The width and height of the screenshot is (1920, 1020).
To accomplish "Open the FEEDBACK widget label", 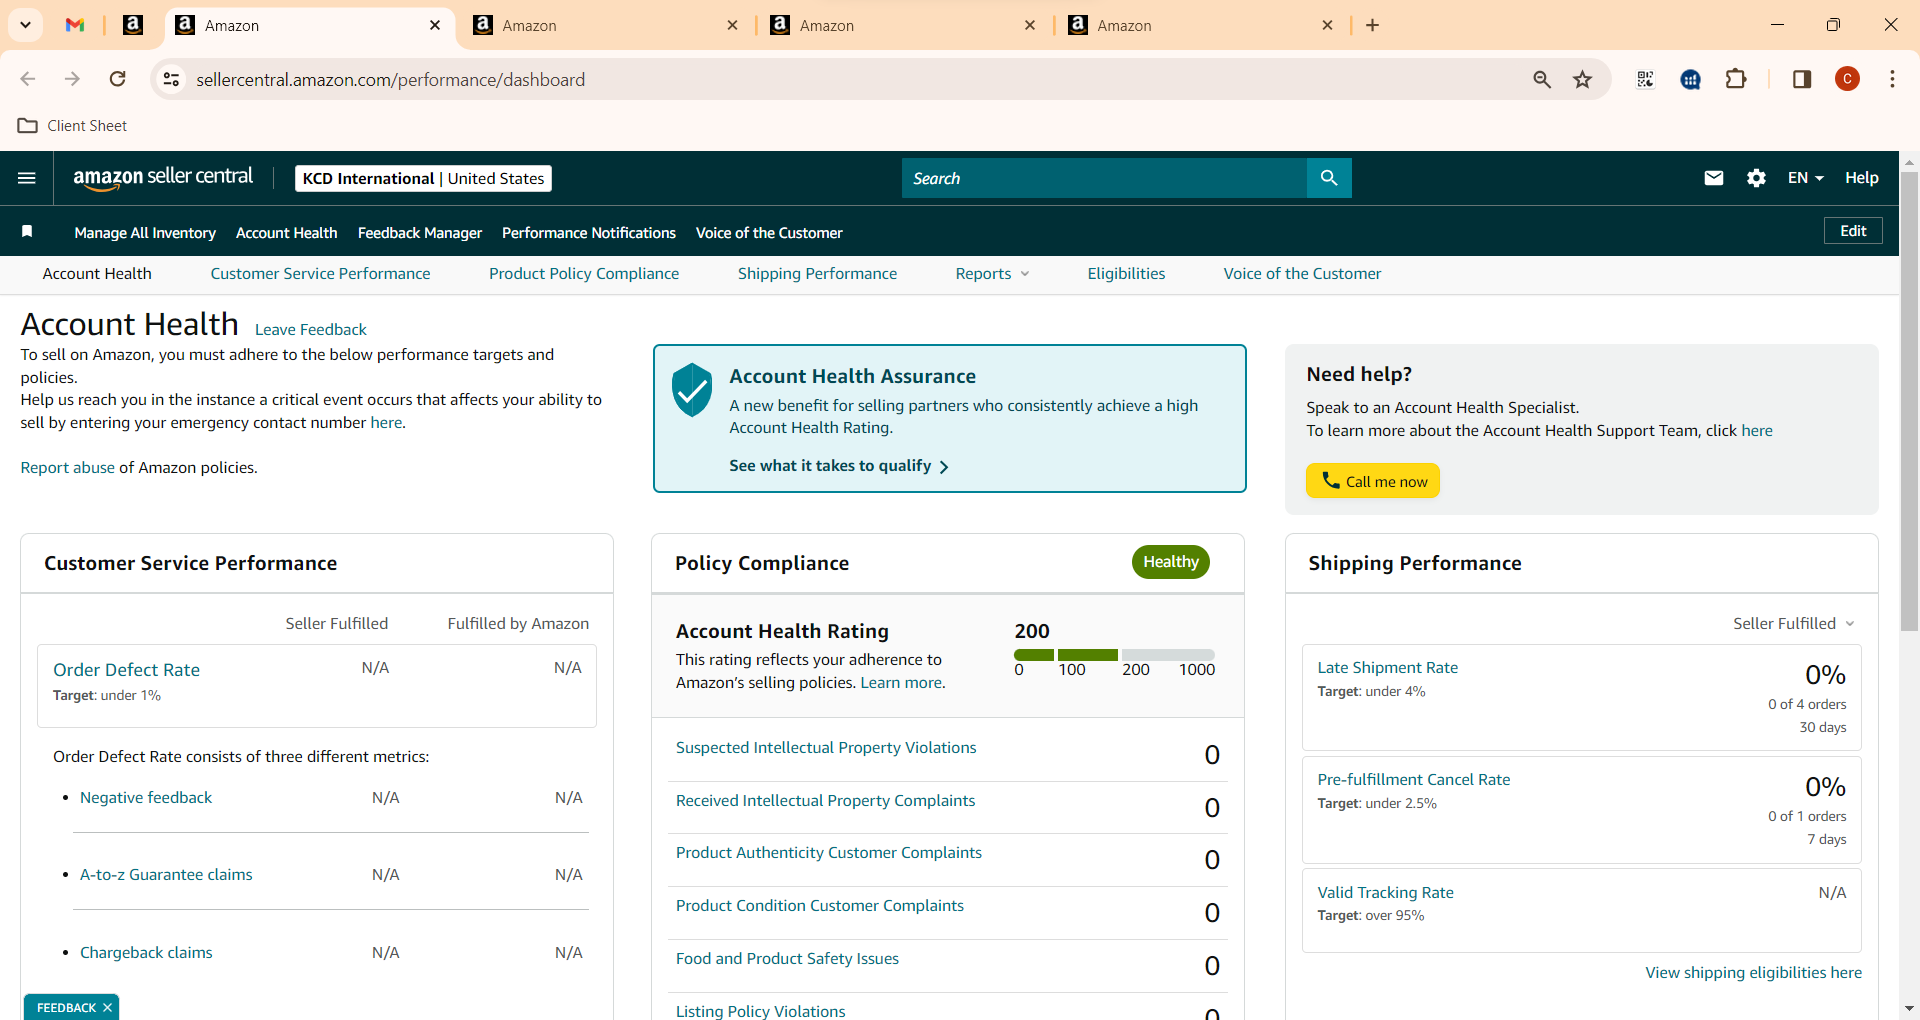I will click(66, 1007).
